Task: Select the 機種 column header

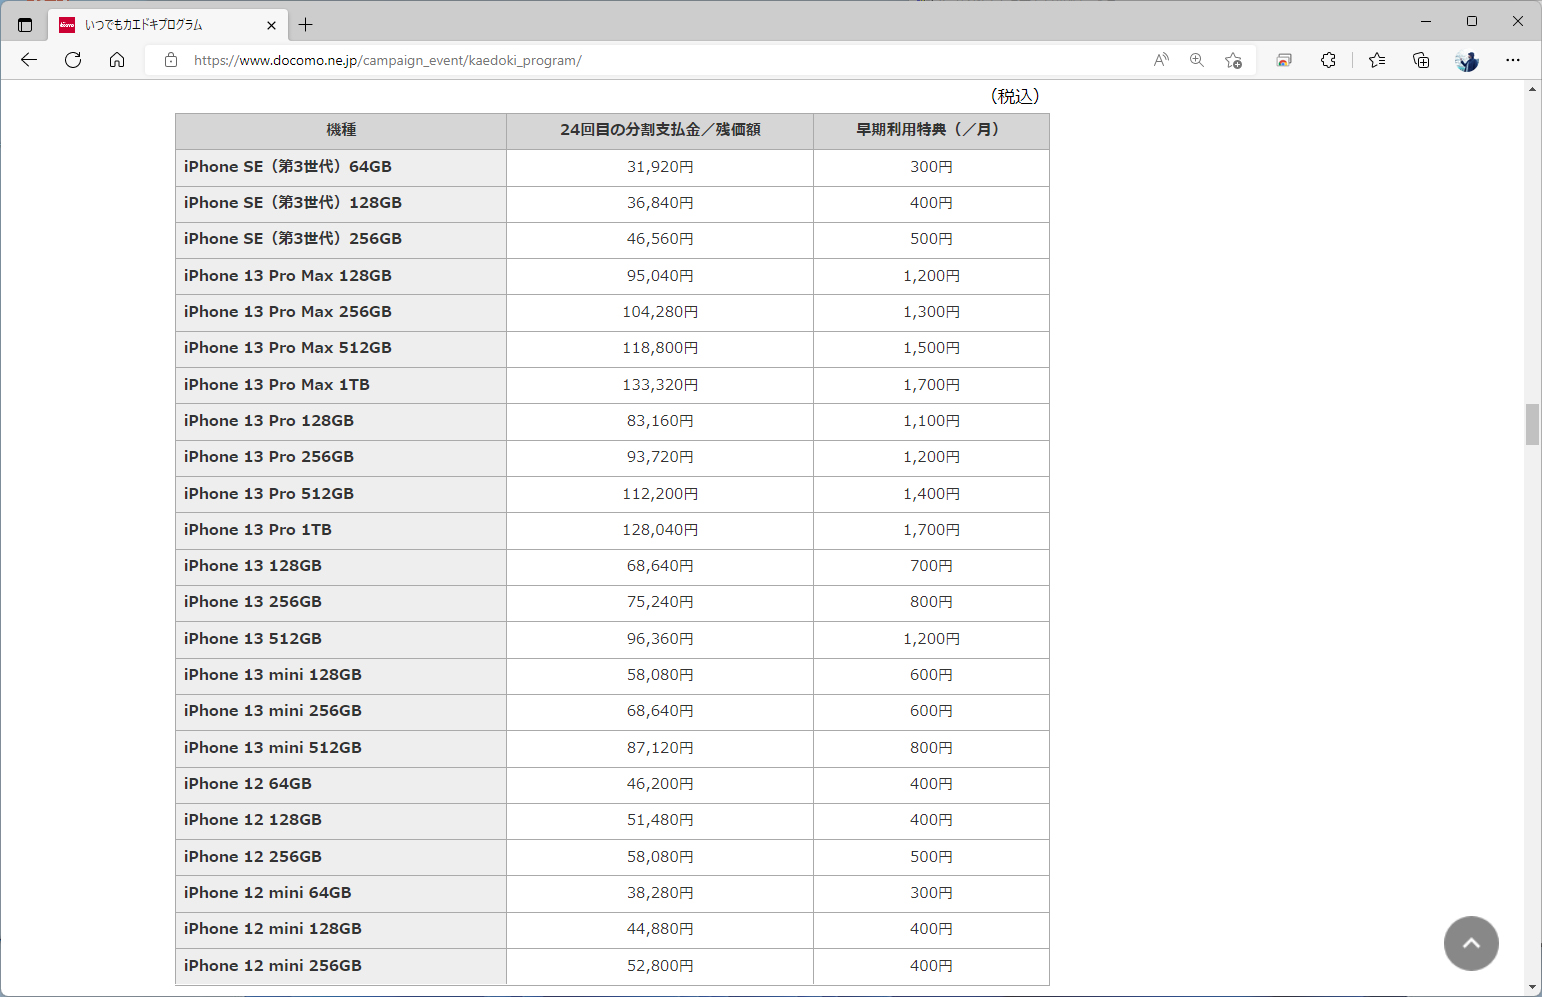Action: pos(341,130)
